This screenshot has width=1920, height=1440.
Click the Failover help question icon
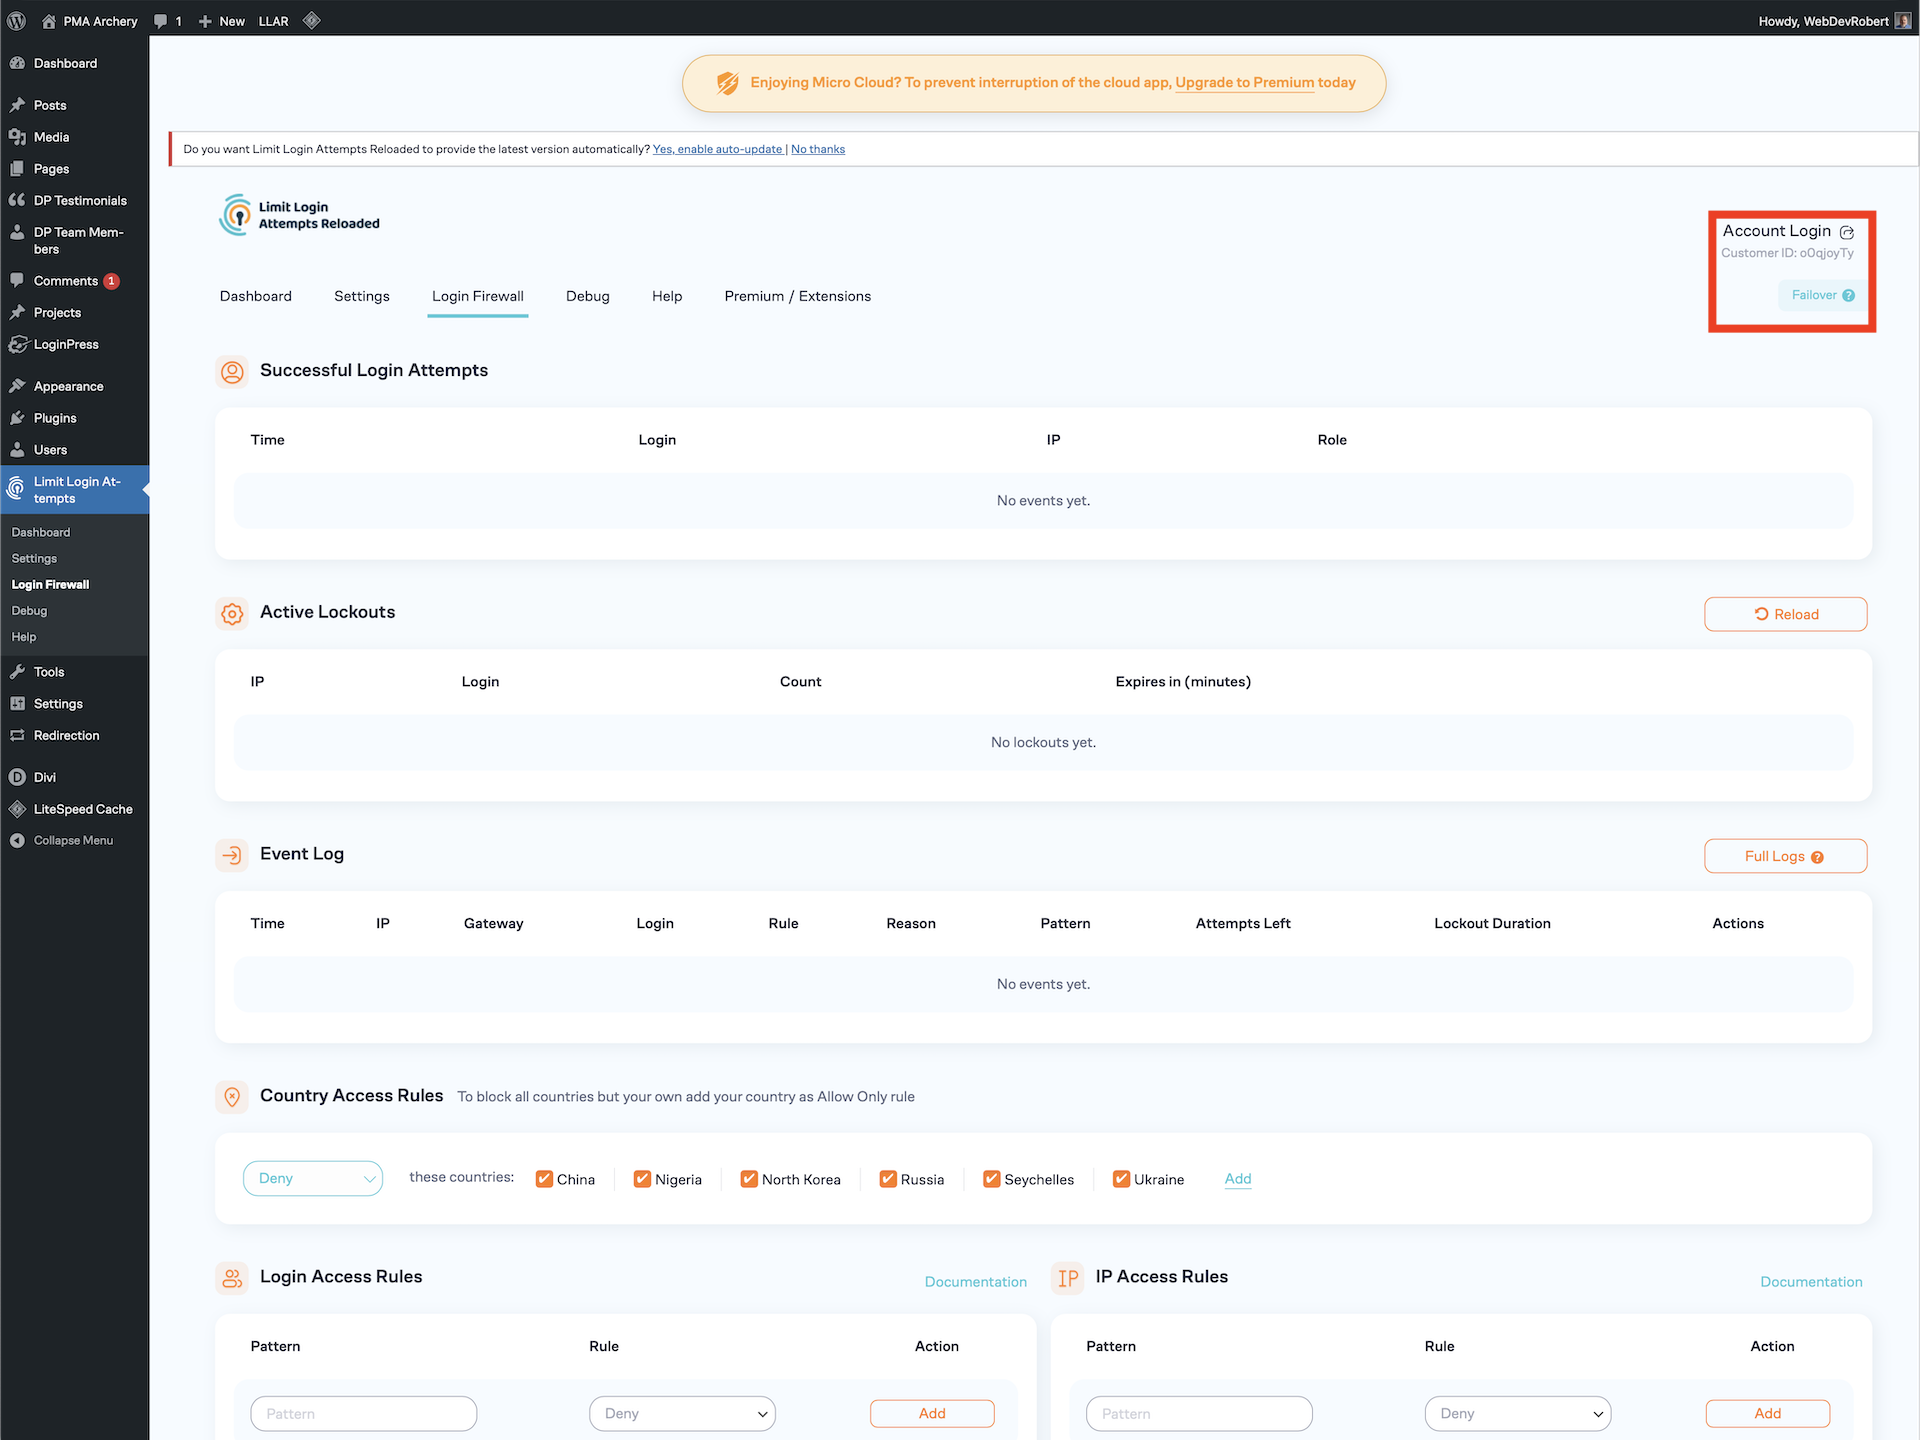(x=1849, y=295)
